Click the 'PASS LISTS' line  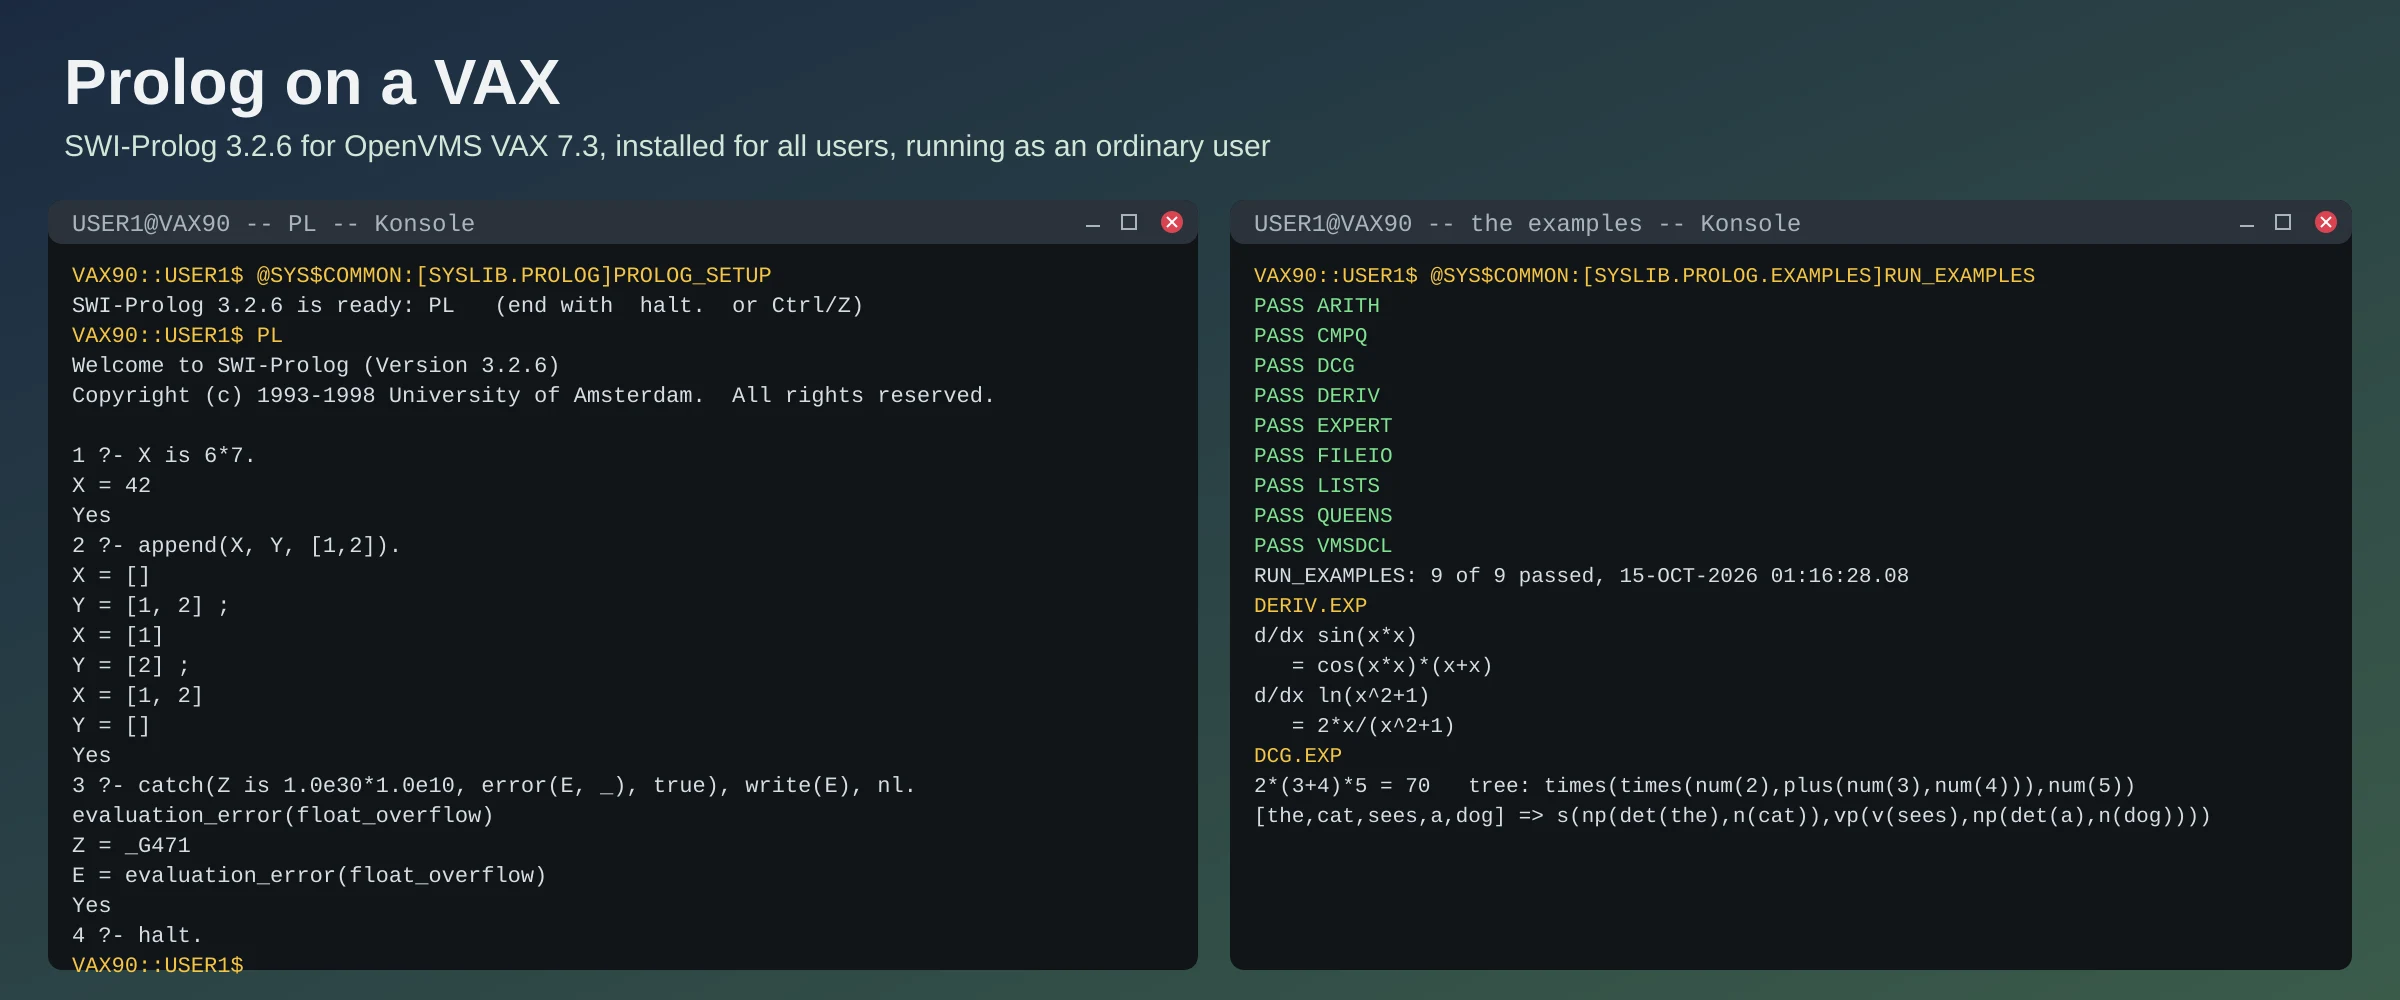pos(1316,485)
